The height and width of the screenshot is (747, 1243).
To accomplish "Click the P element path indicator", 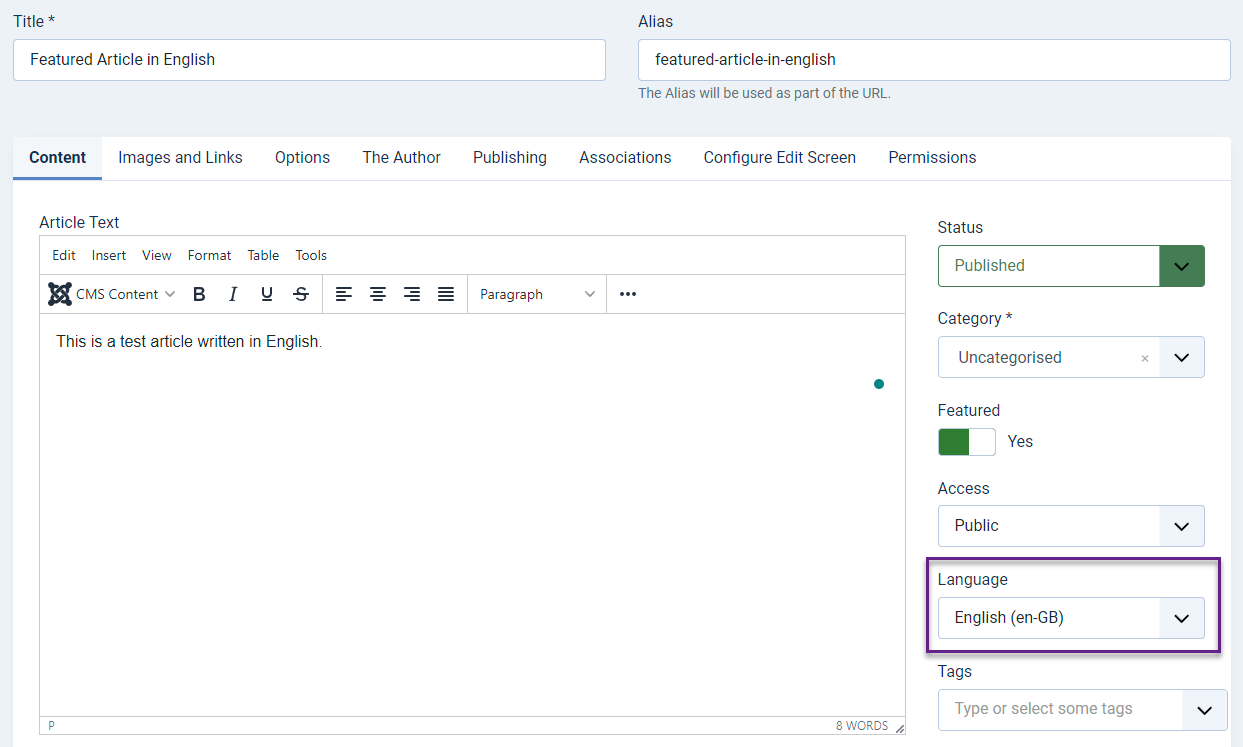I will (x=51, y=726).
